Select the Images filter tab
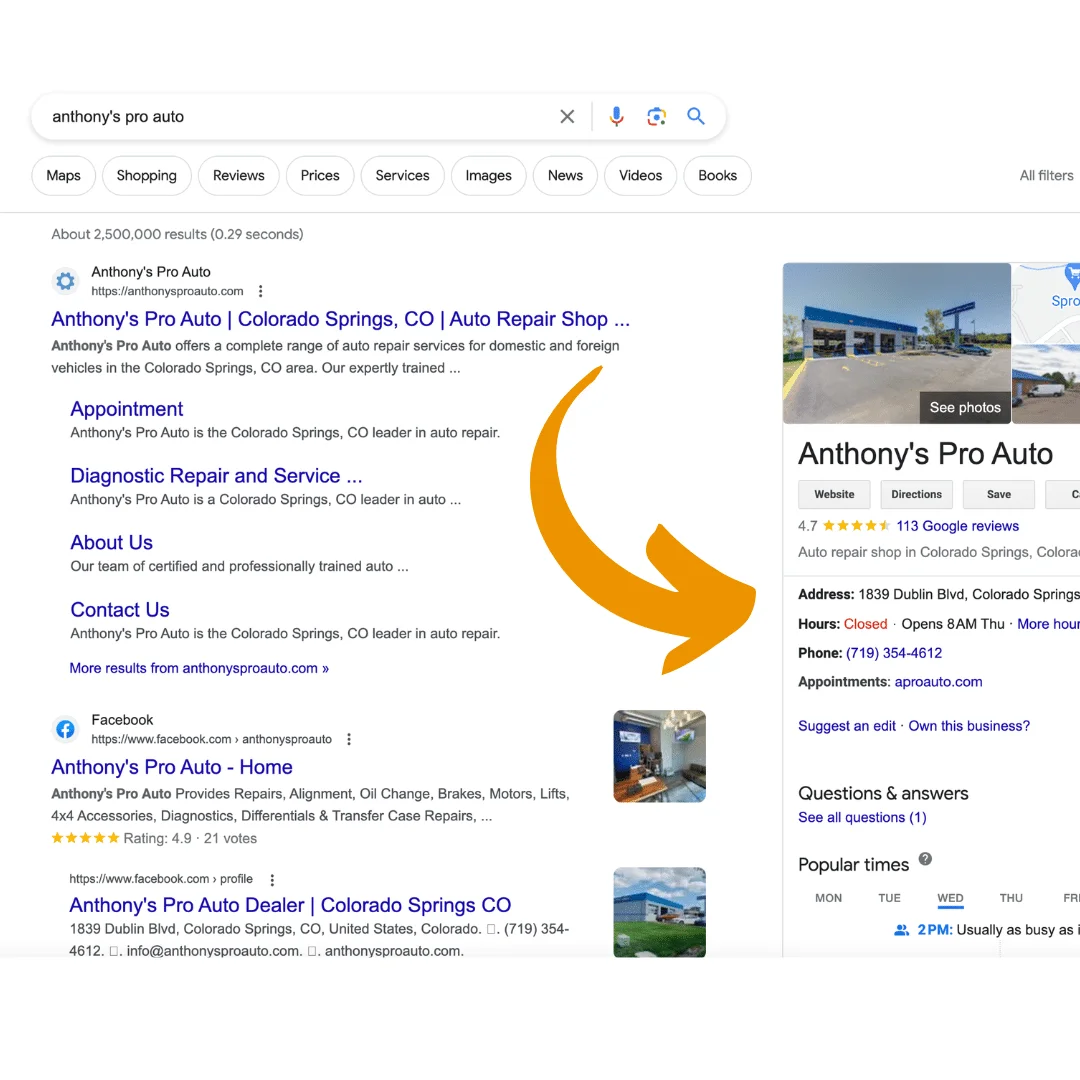The width and height of the screenshot is (1080, 1080). click(488, 176)
